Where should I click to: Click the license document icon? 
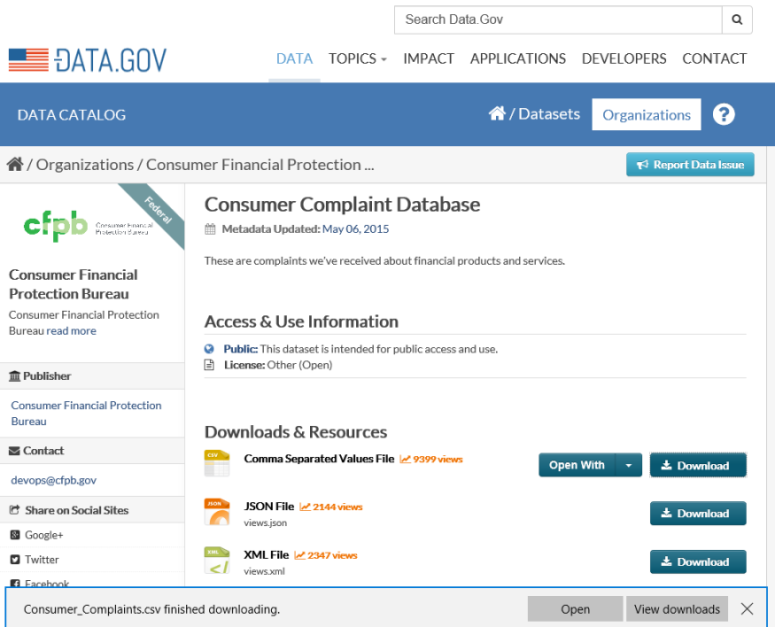point(209,365)
